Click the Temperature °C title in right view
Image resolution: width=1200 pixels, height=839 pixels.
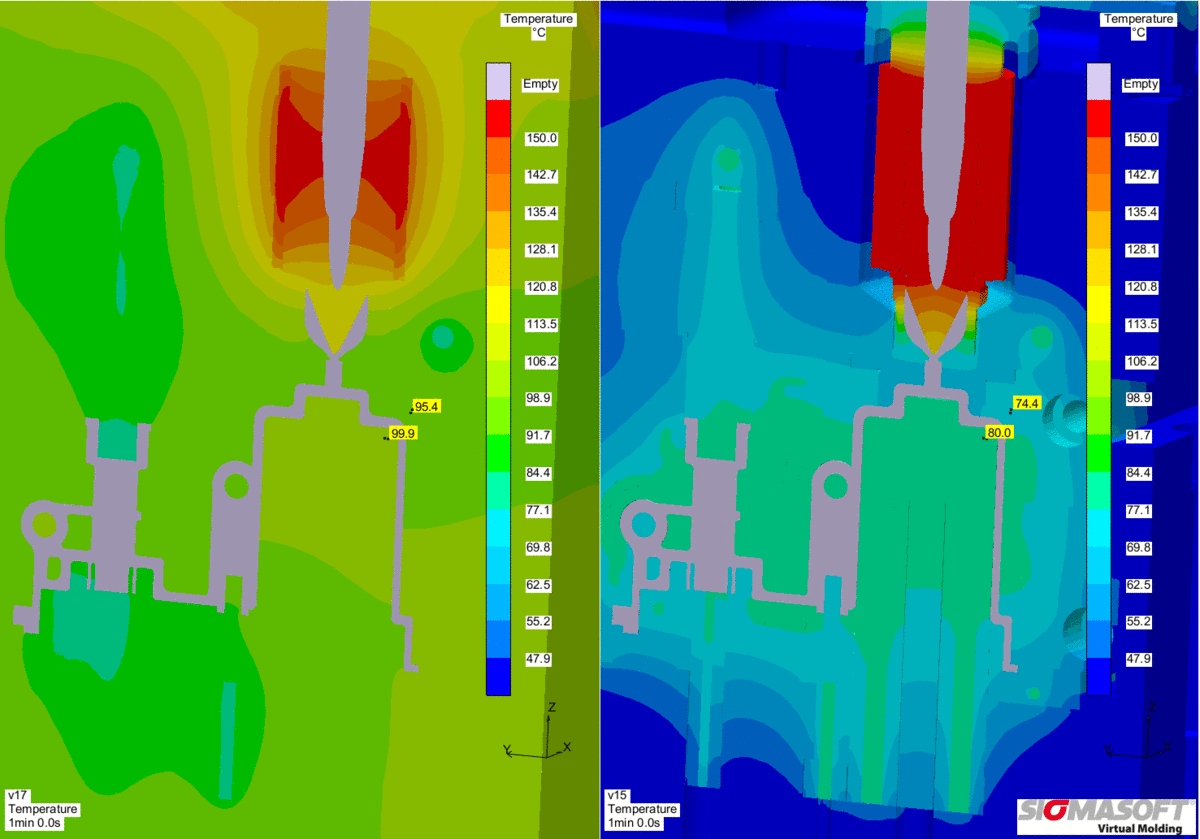(1138, 26)
